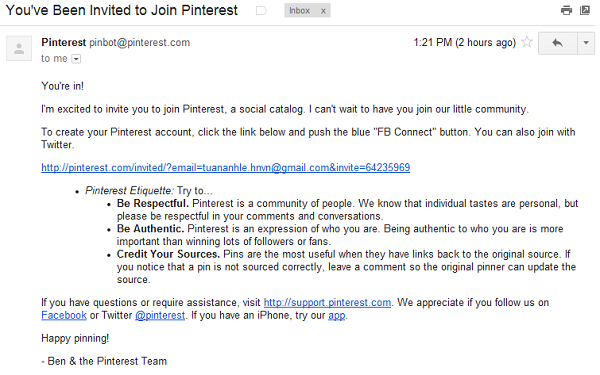Click the "to me" recipient text
Viewport: 600px width, 375px height.
click(x=54, y=59)
